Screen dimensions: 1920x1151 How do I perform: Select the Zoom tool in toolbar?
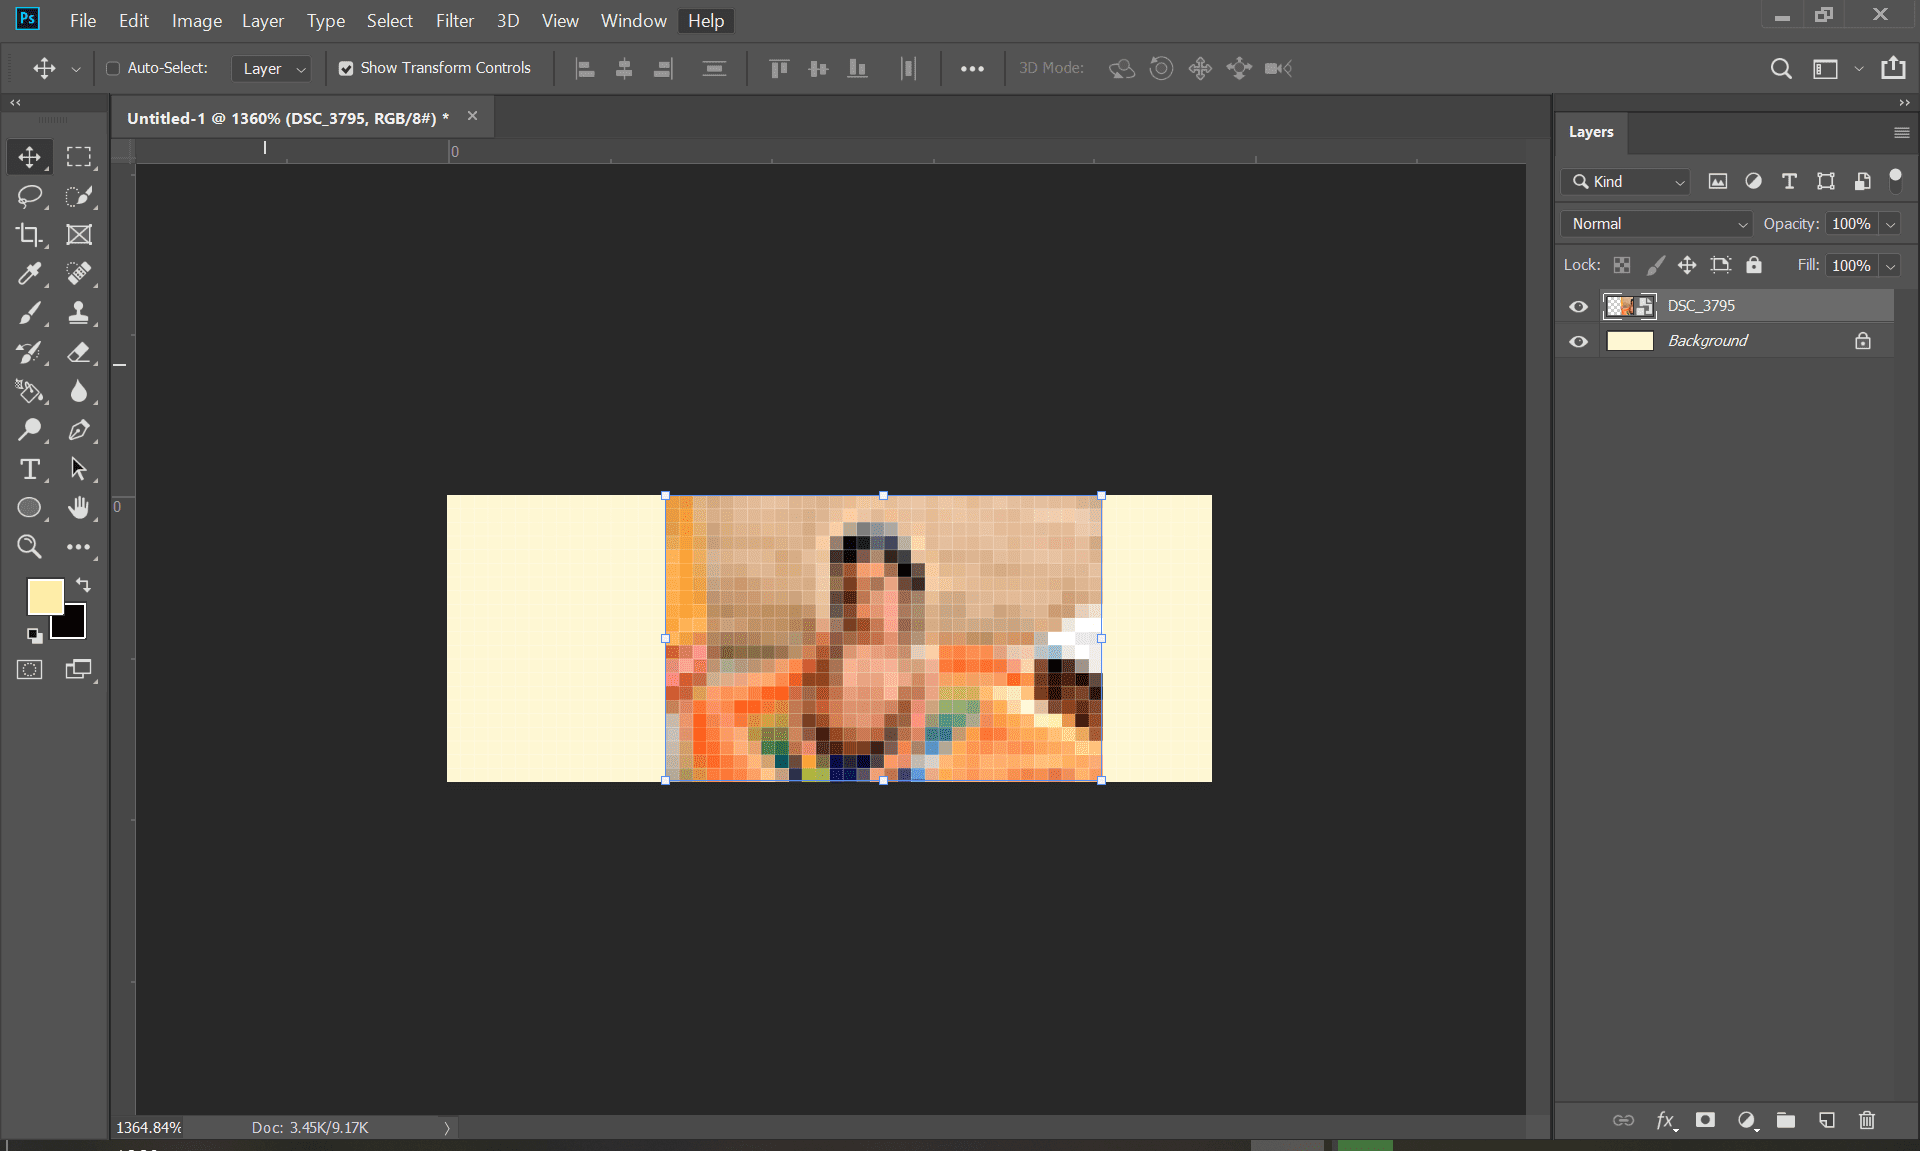pos(29,547)
